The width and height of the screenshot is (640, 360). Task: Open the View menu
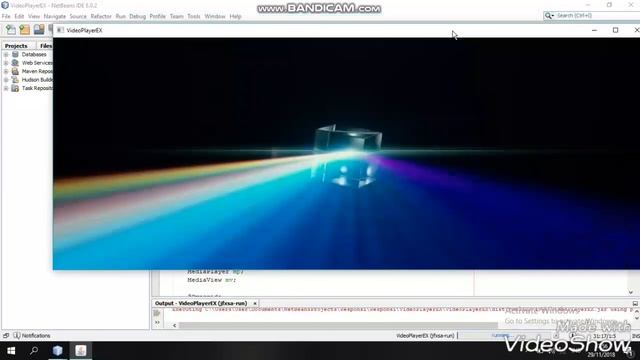34,16
